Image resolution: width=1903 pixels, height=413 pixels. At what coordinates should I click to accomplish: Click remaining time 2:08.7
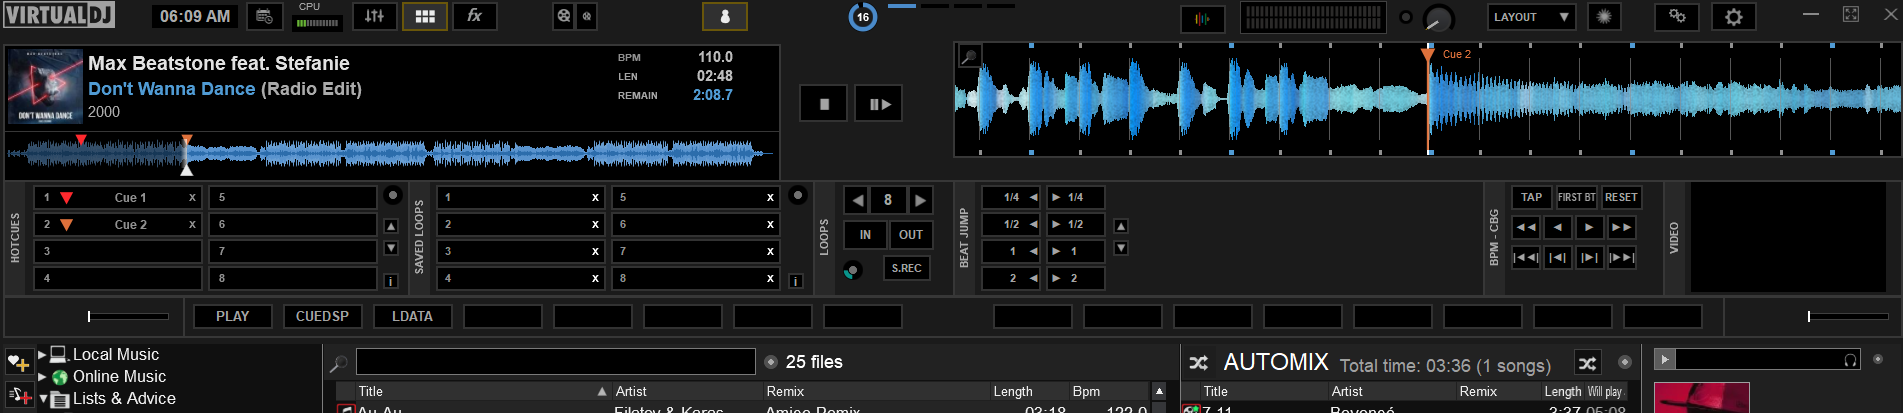click(x=713, y=95)
